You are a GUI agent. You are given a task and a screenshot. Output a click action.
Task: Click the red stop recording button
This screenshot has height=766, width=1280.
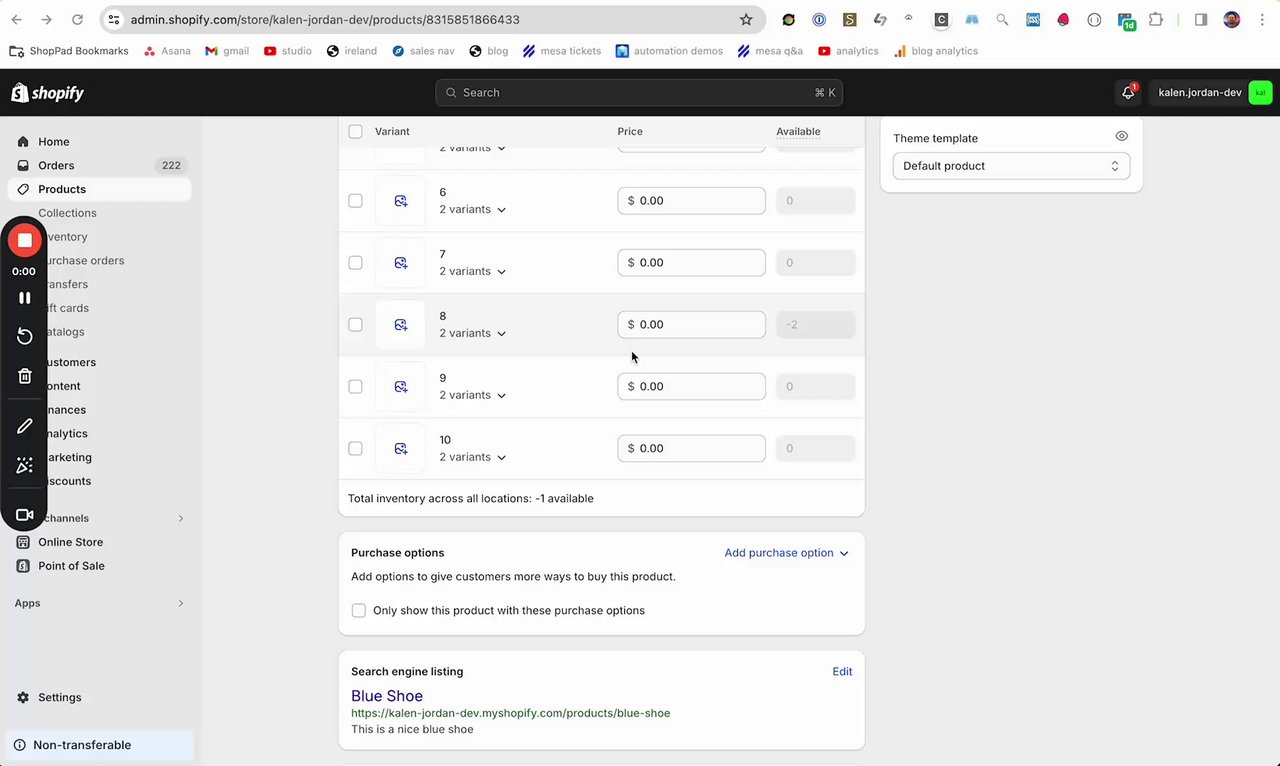pos(25,240)
